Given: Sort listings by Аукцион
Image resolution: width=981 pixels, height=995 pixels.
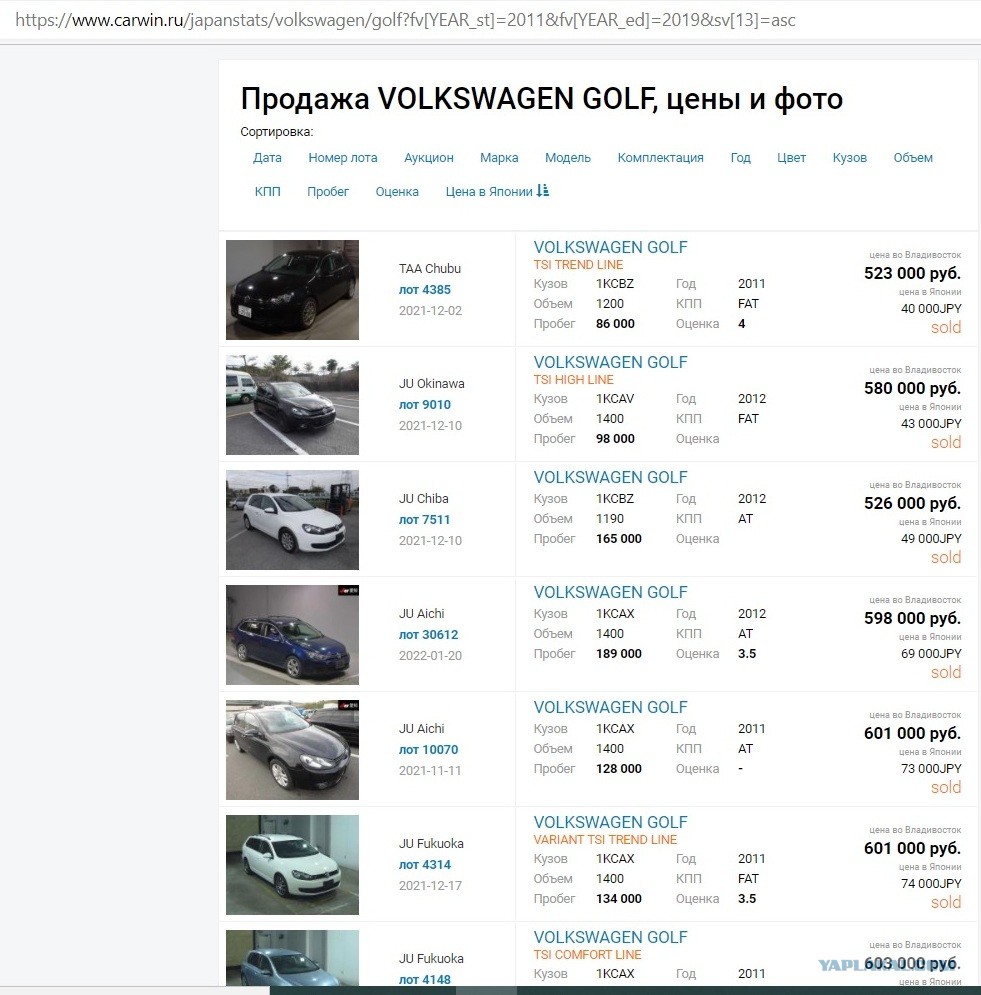Looking at the screenshot, I should click(x=429, y=157).
